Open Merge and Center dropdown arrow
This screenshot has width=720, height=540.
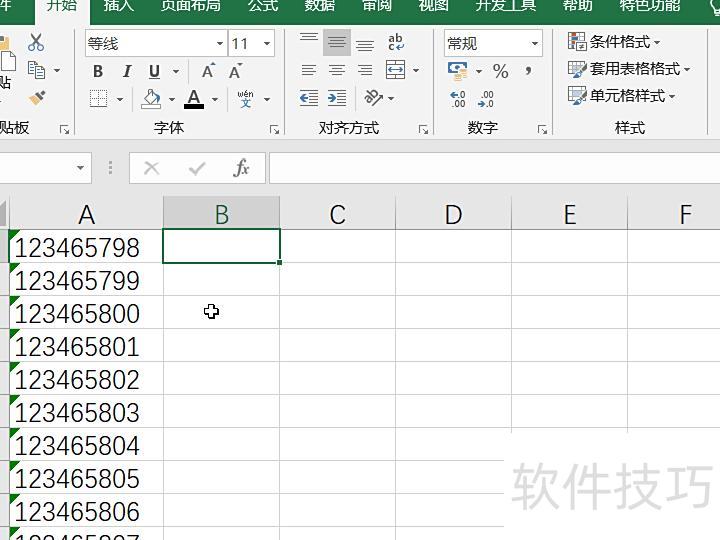416,70
